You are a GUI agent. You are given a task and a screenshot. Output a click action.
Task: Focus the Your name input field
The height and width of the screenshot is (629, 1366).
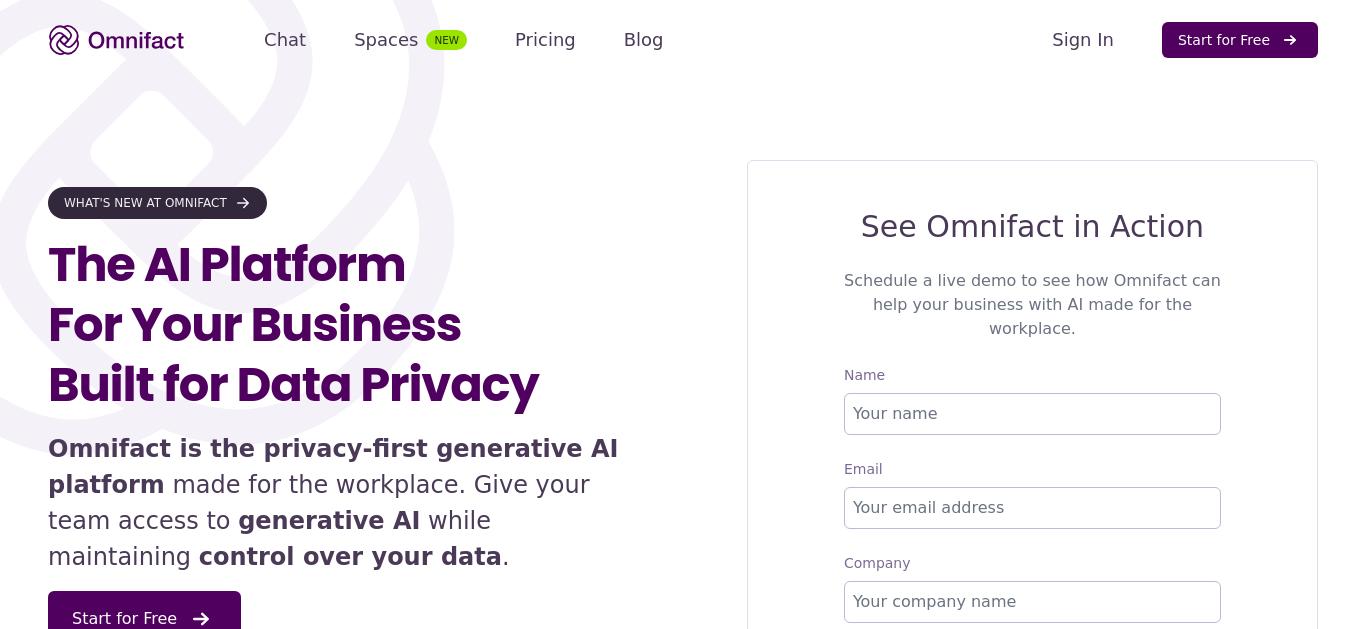coord(1032,414)
